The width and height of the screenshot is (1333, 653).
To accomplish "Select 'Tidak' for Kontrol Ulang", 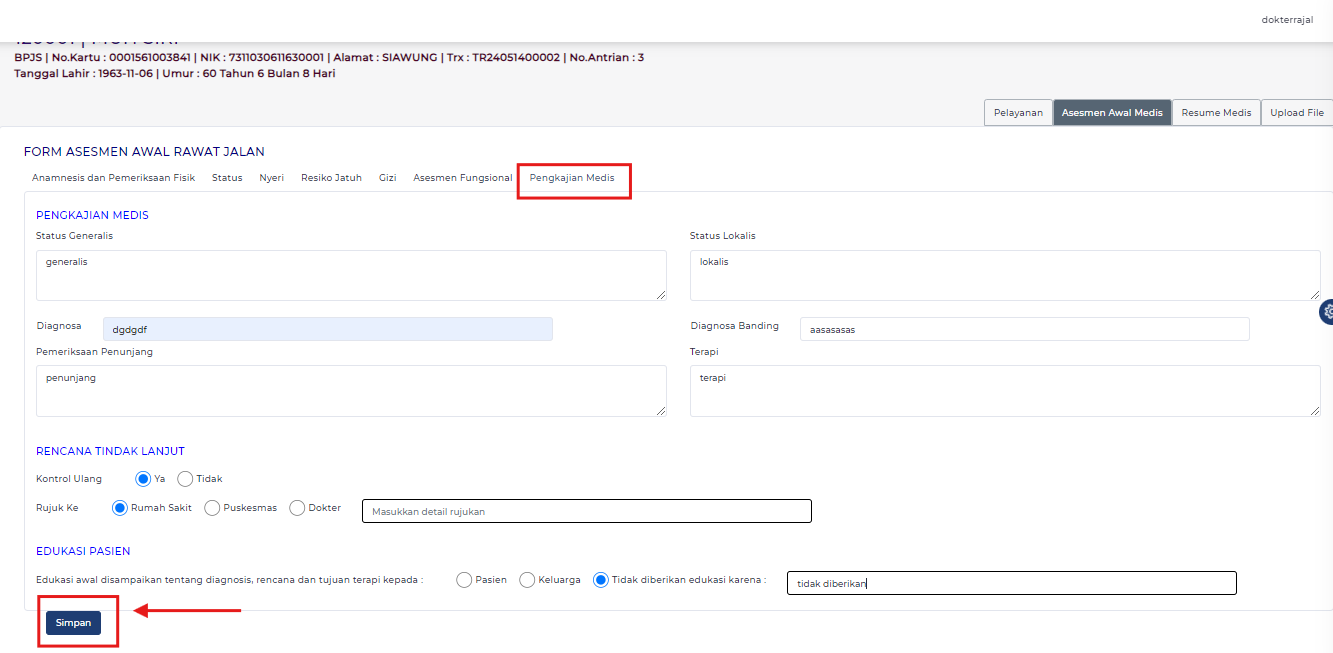I will [x=185, y=479].
